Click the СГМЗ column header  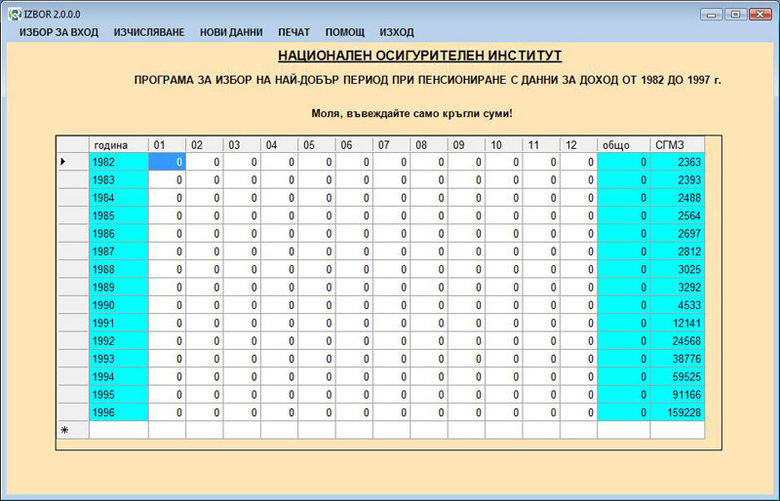coord(678,145)
